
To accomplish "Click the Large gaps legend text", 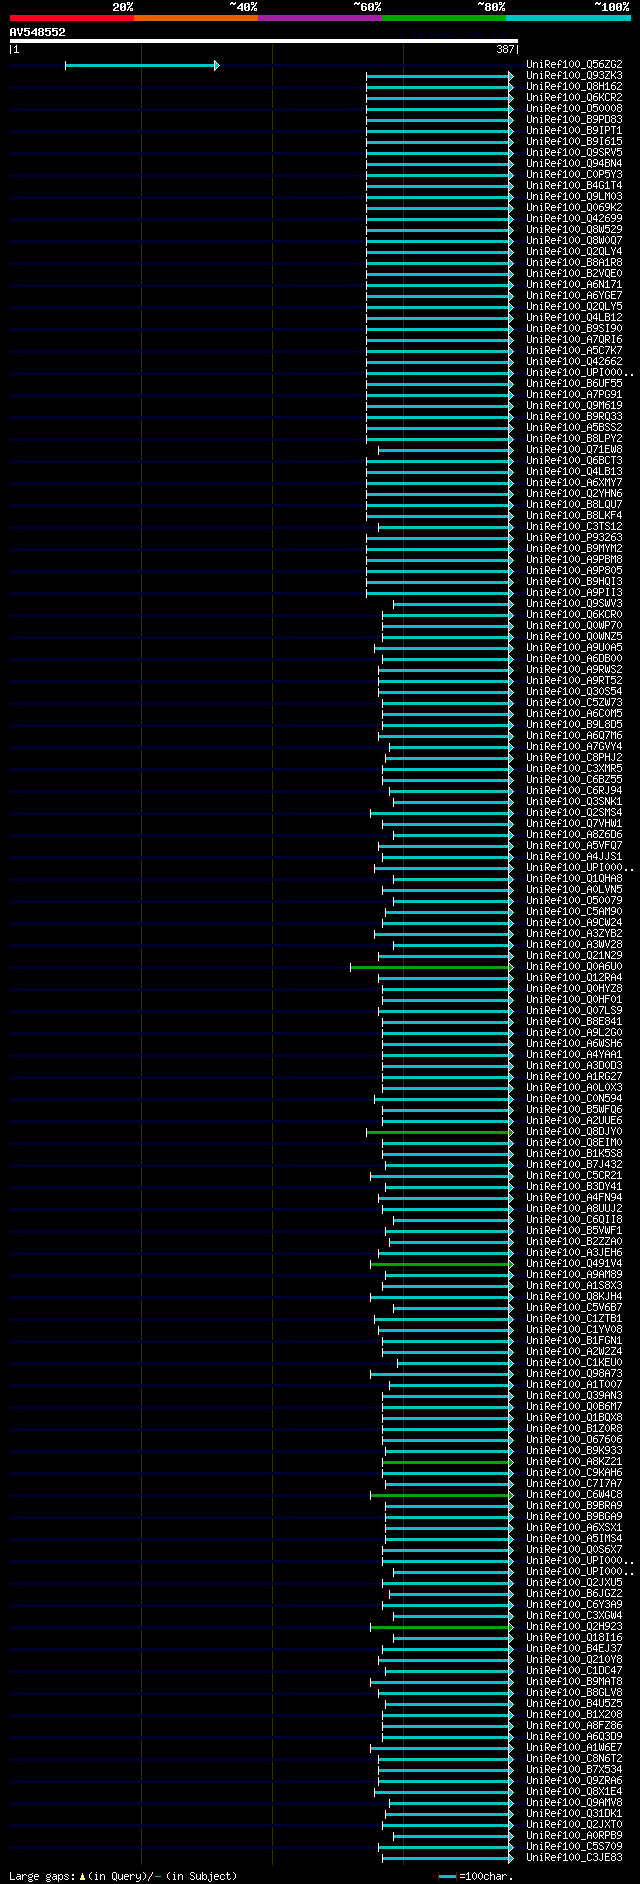I will [123, 1877].
